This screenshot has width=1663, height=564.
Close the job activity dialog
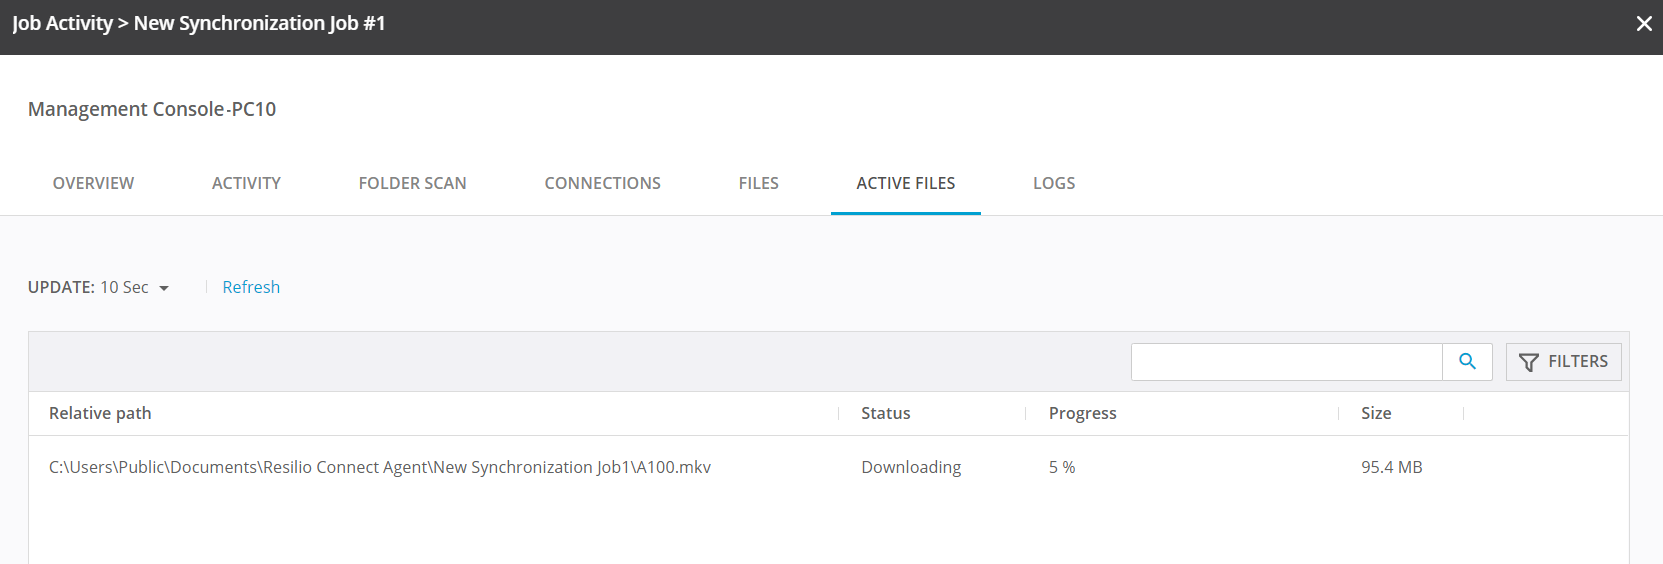point(1643,24)
